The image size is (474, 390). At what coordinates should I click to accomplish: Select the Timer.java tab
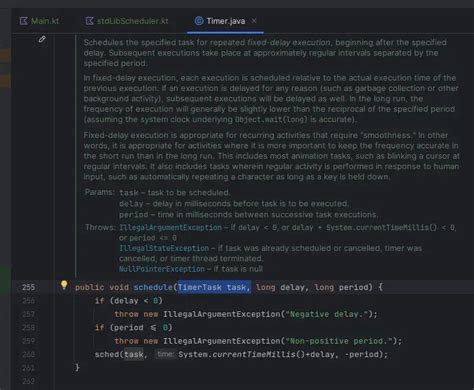point(225,21)
